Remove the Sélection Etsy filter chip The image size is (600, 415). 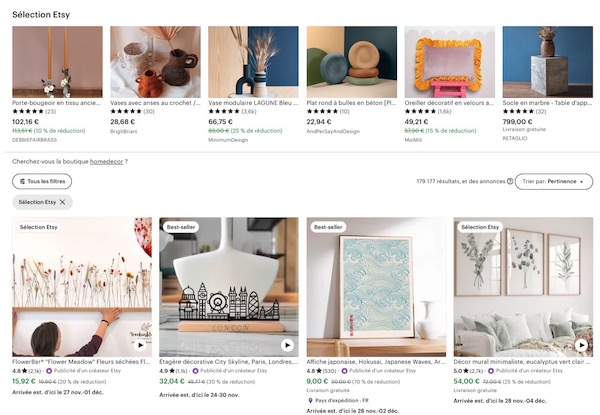click(62, 202)
